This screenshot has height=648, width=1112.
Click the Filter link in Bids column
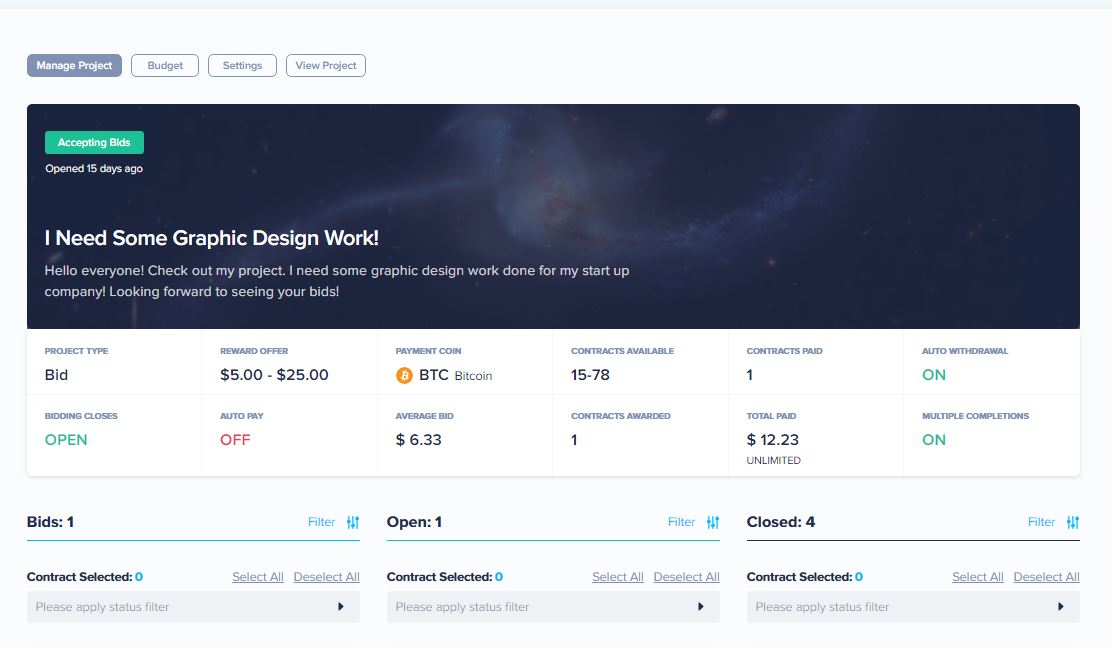321,522
